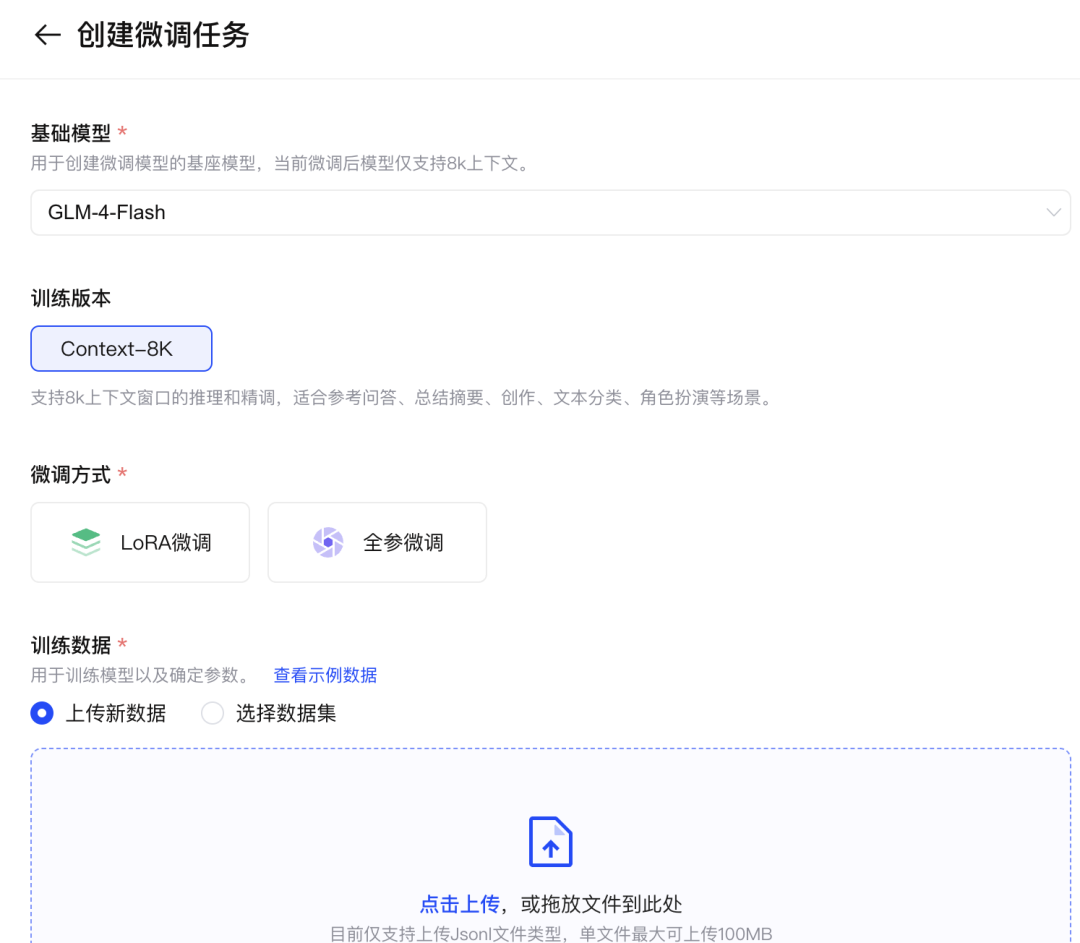Click the file upload icon
This screenshot has width=1080, height=943.
click(x=550, y=841)
